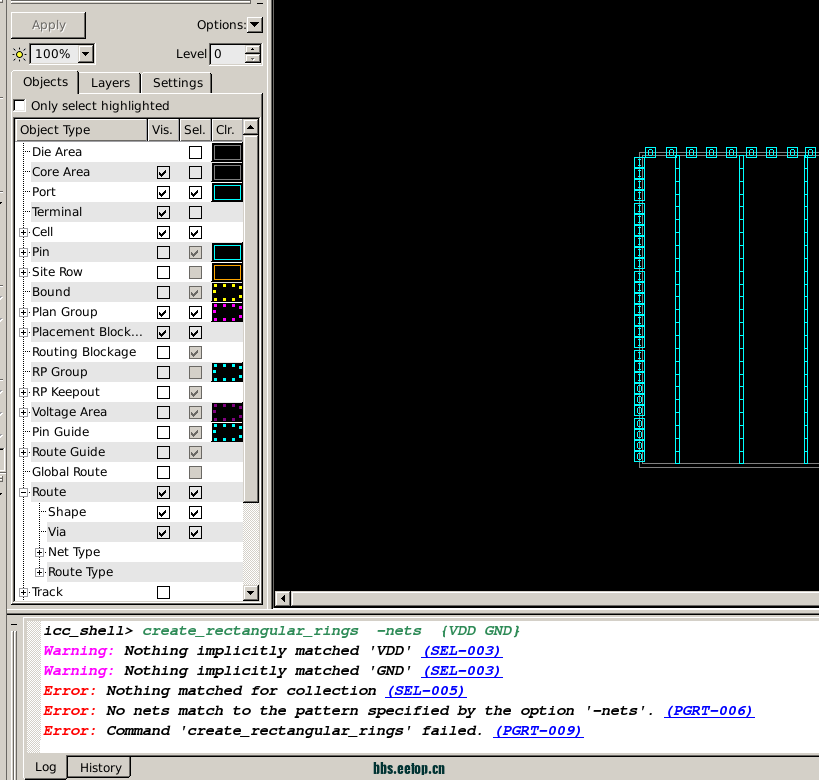This screenshot has width=819, height=780.
Task: Expand the Plan Group node
Action: 24,312
